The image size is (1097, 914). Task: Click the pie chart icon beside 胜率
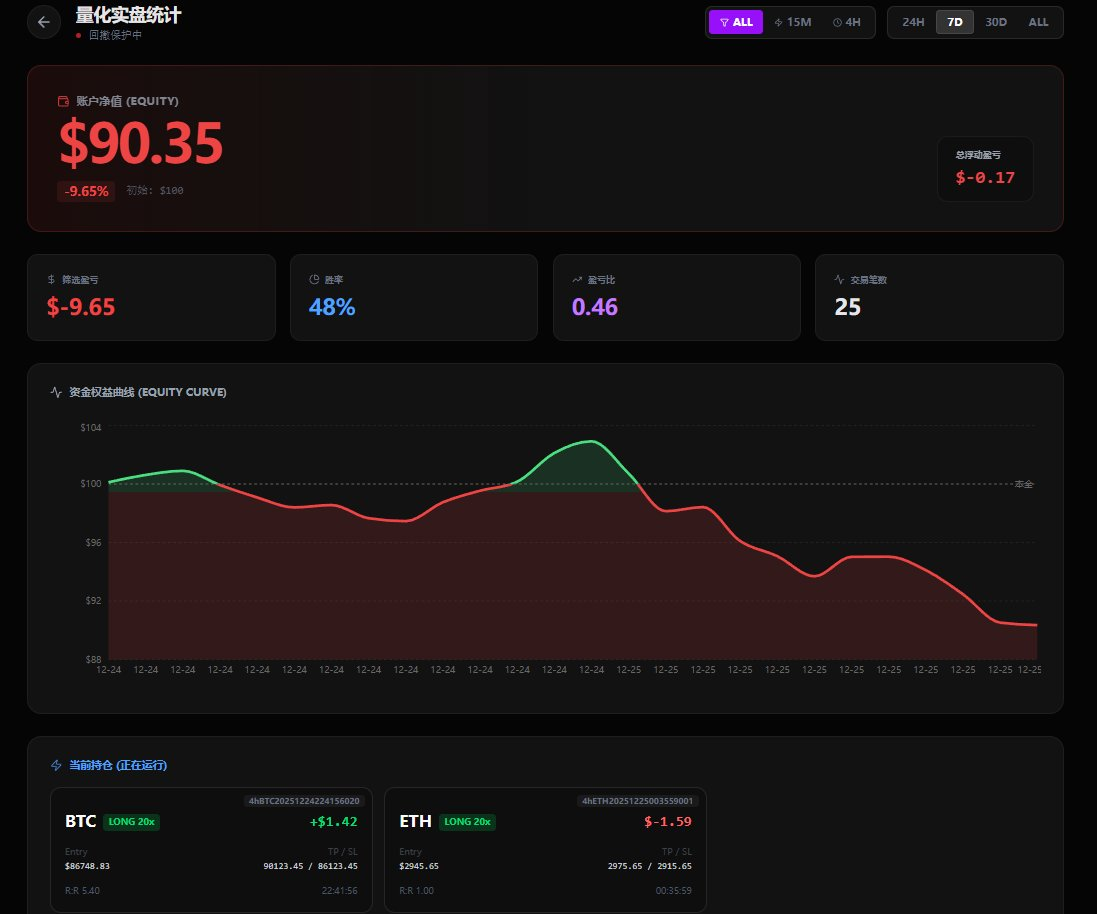(314, 280)
